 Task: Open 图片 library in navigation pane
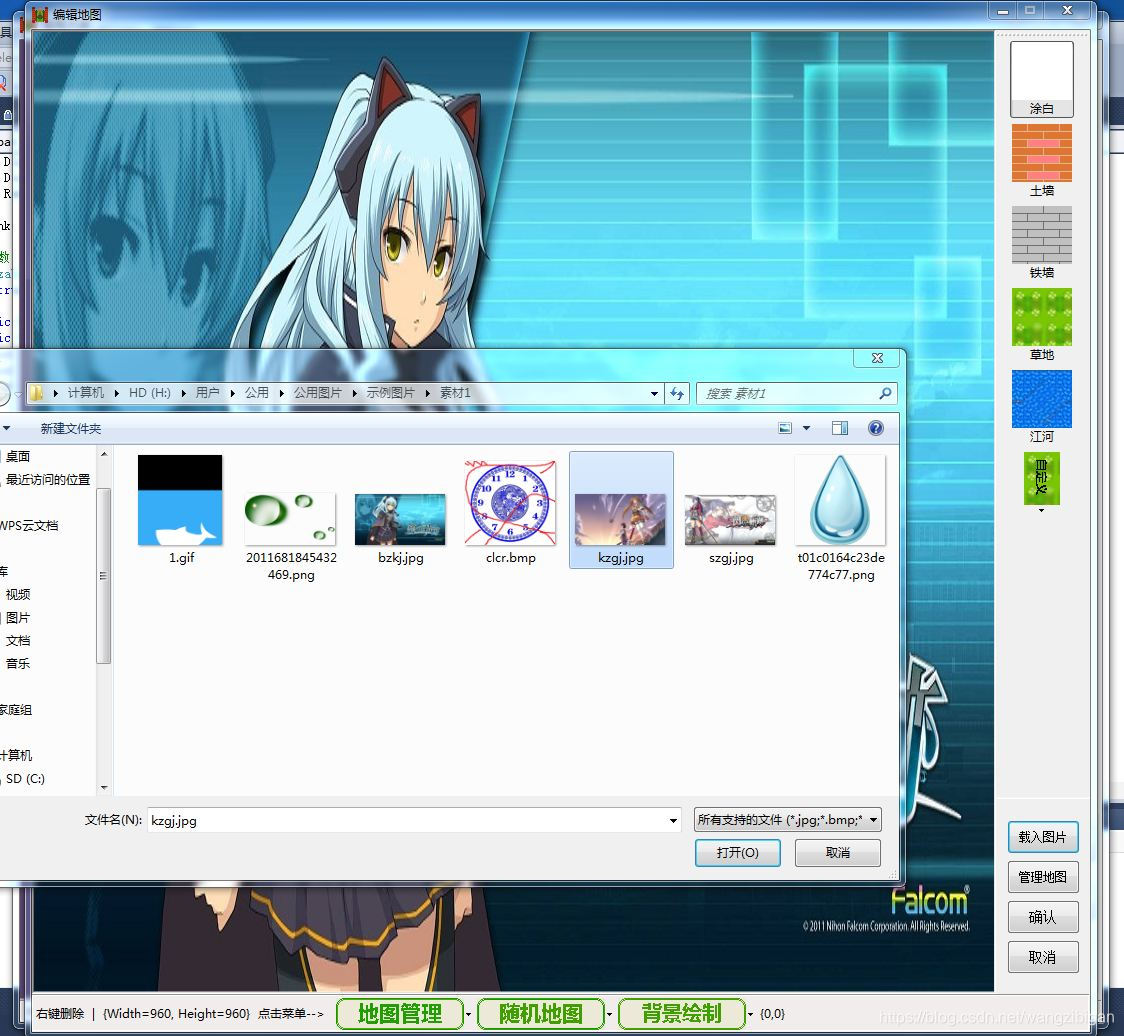pyautogui.click(x=18, y=617)
